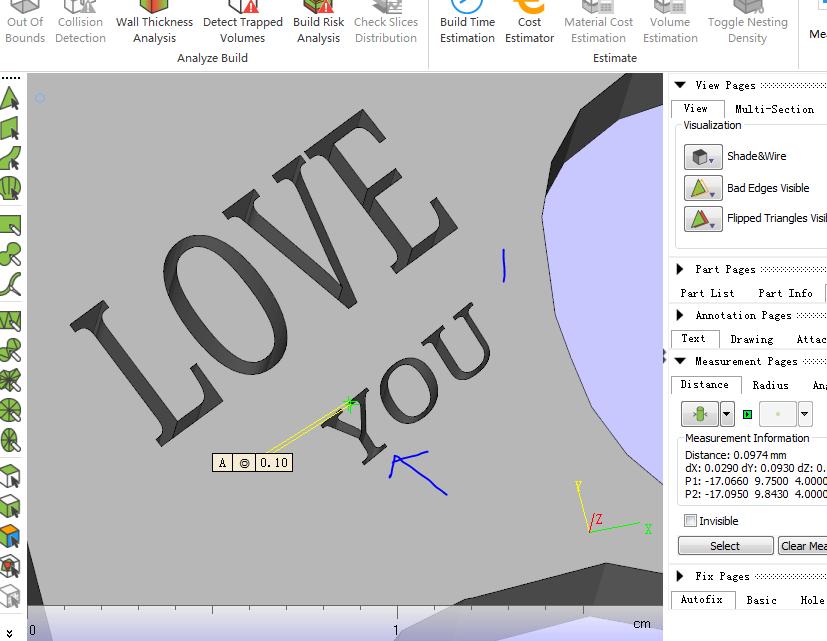The image size is (827, 641).
Task: Open the Part List tab
Action: click(x=707, y=293)
